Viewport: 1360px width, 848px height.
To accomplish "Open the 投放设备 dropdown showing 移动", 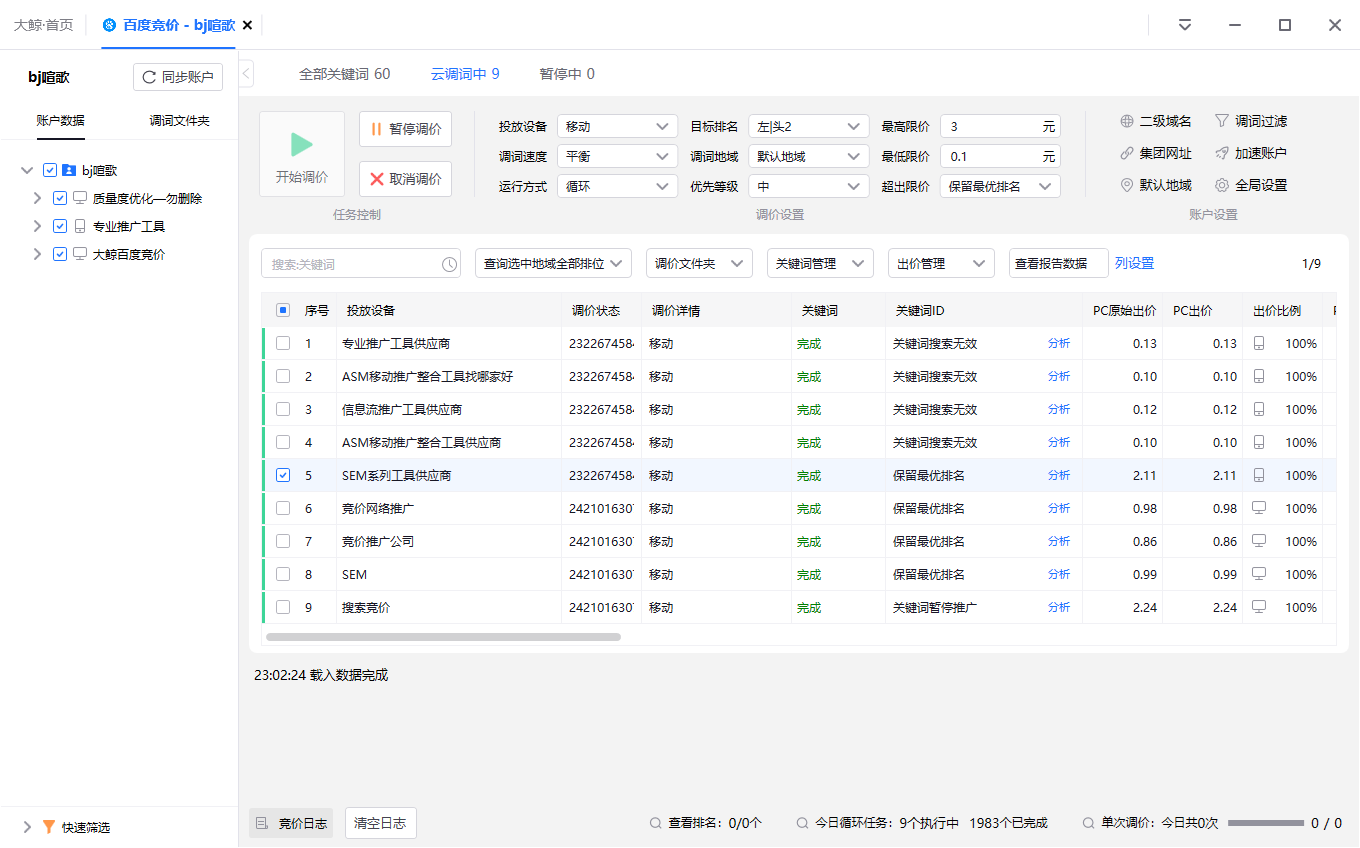I will point(618,126).
